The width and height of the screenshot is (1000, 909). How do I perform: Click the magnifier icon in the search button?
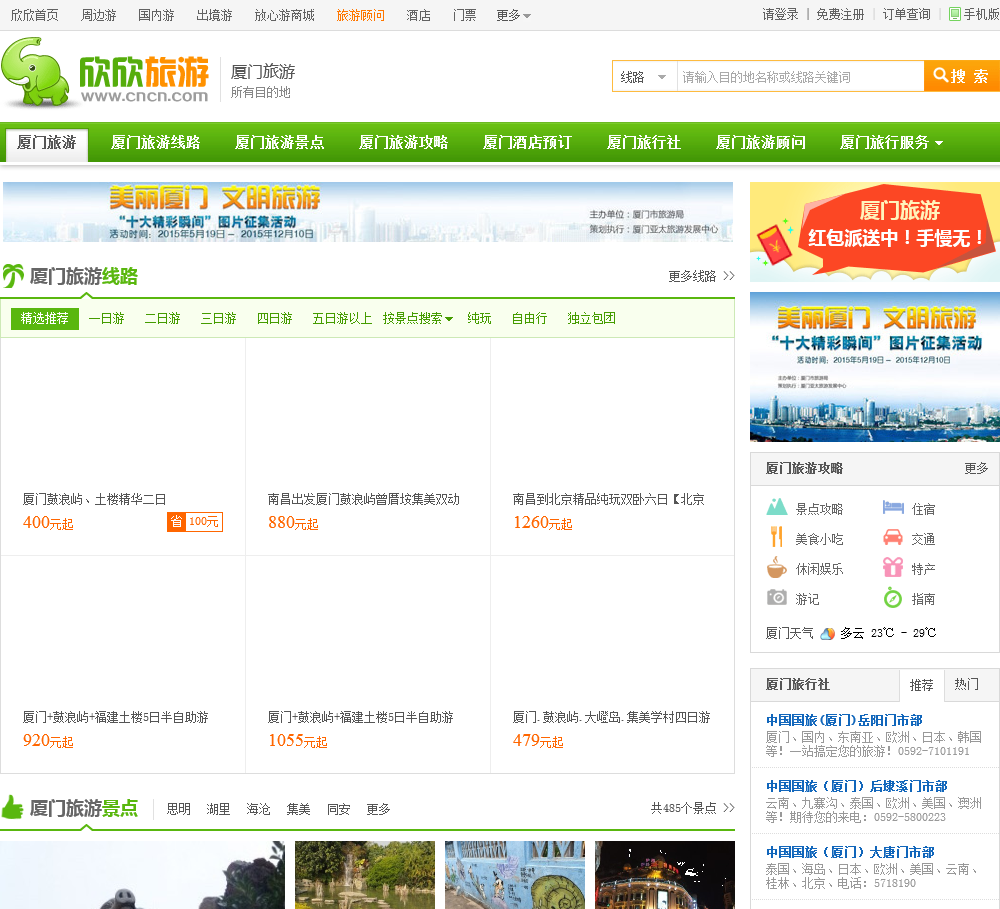click(940, 75)
